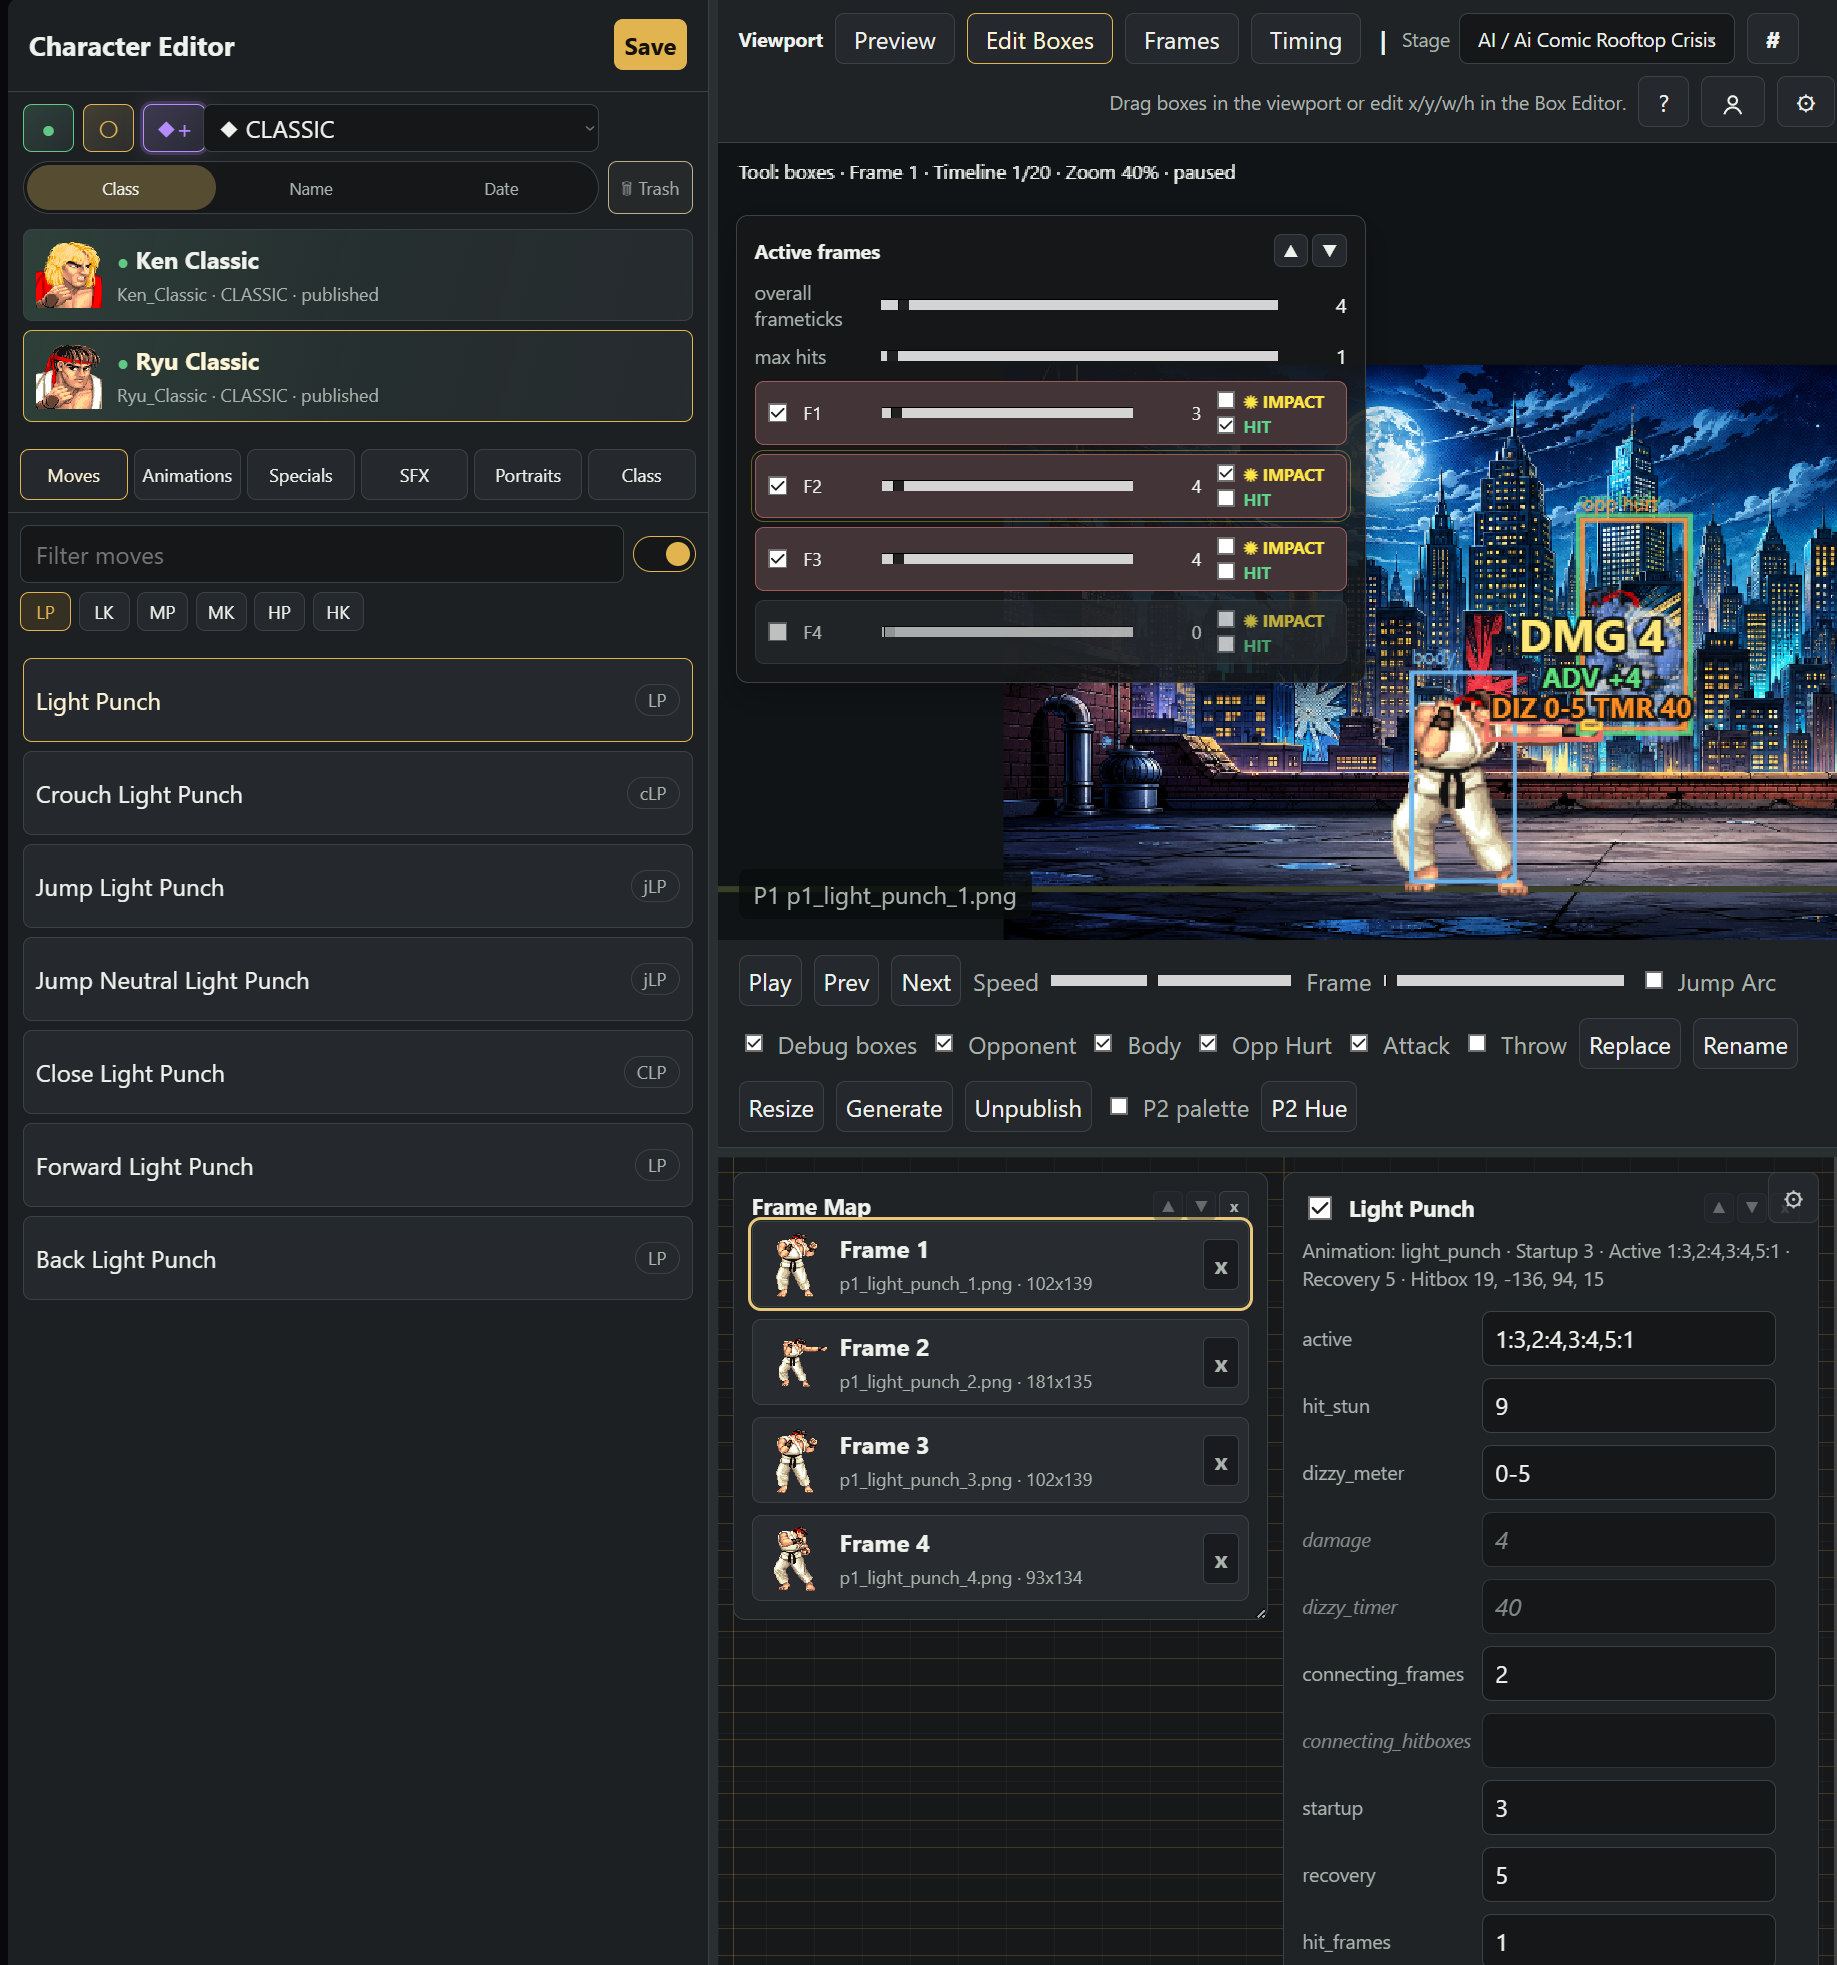Click the Rename button
The width and height of the screenshot is (1837, 1965).
pos(1745,1045)
